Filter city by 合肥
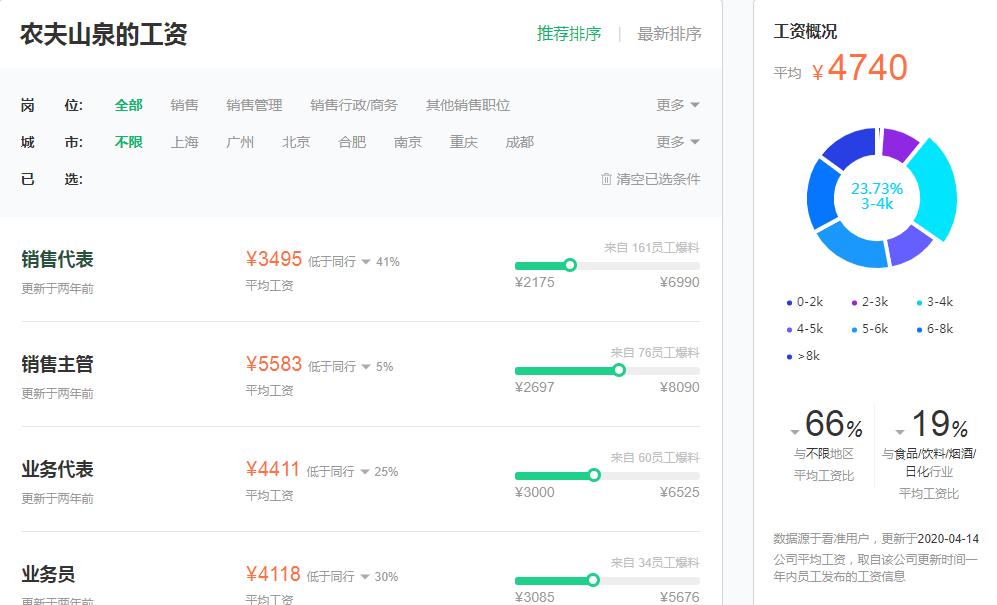 pyautogui.click(x=352, y=142)
